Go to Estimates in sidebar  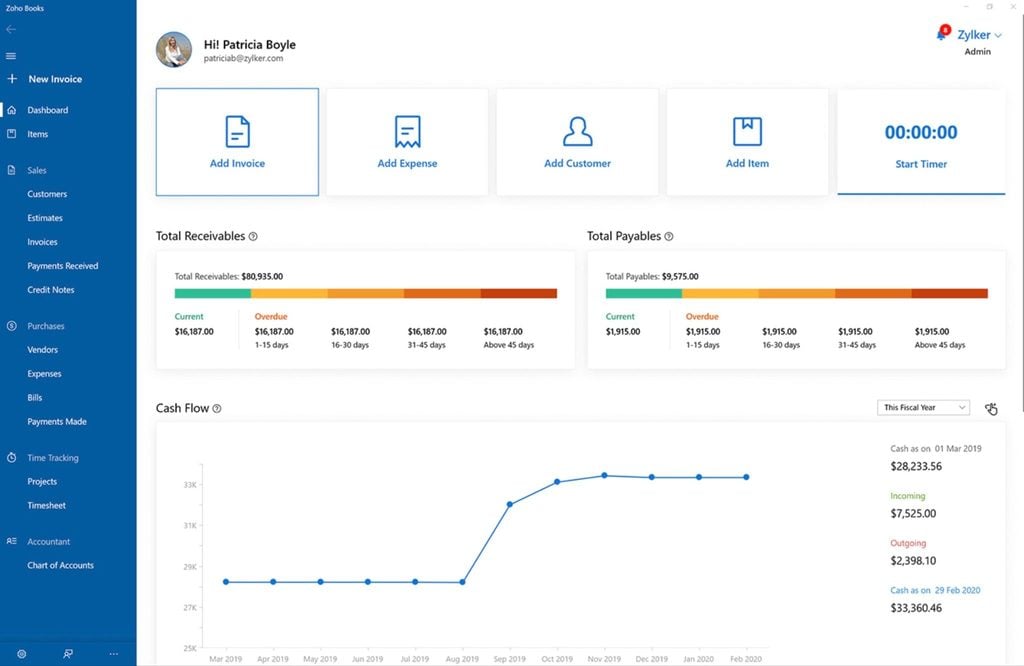pos(45,218)
